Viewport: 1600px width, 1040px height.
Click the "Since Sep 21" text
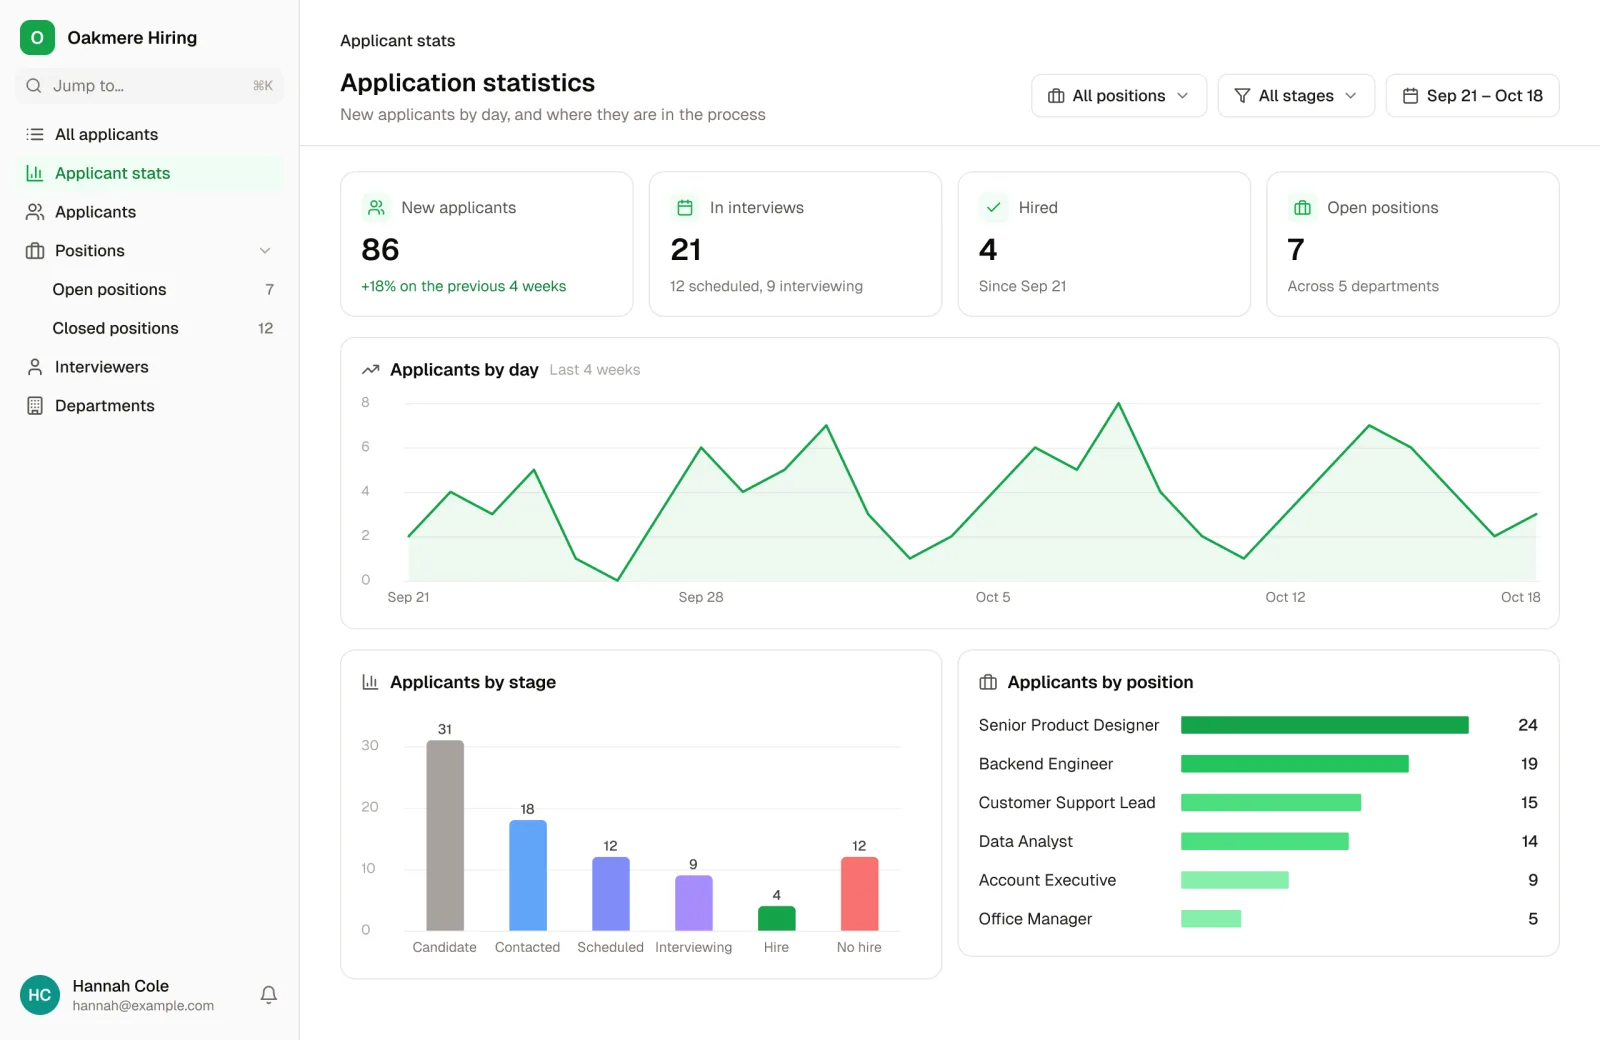1022,286
